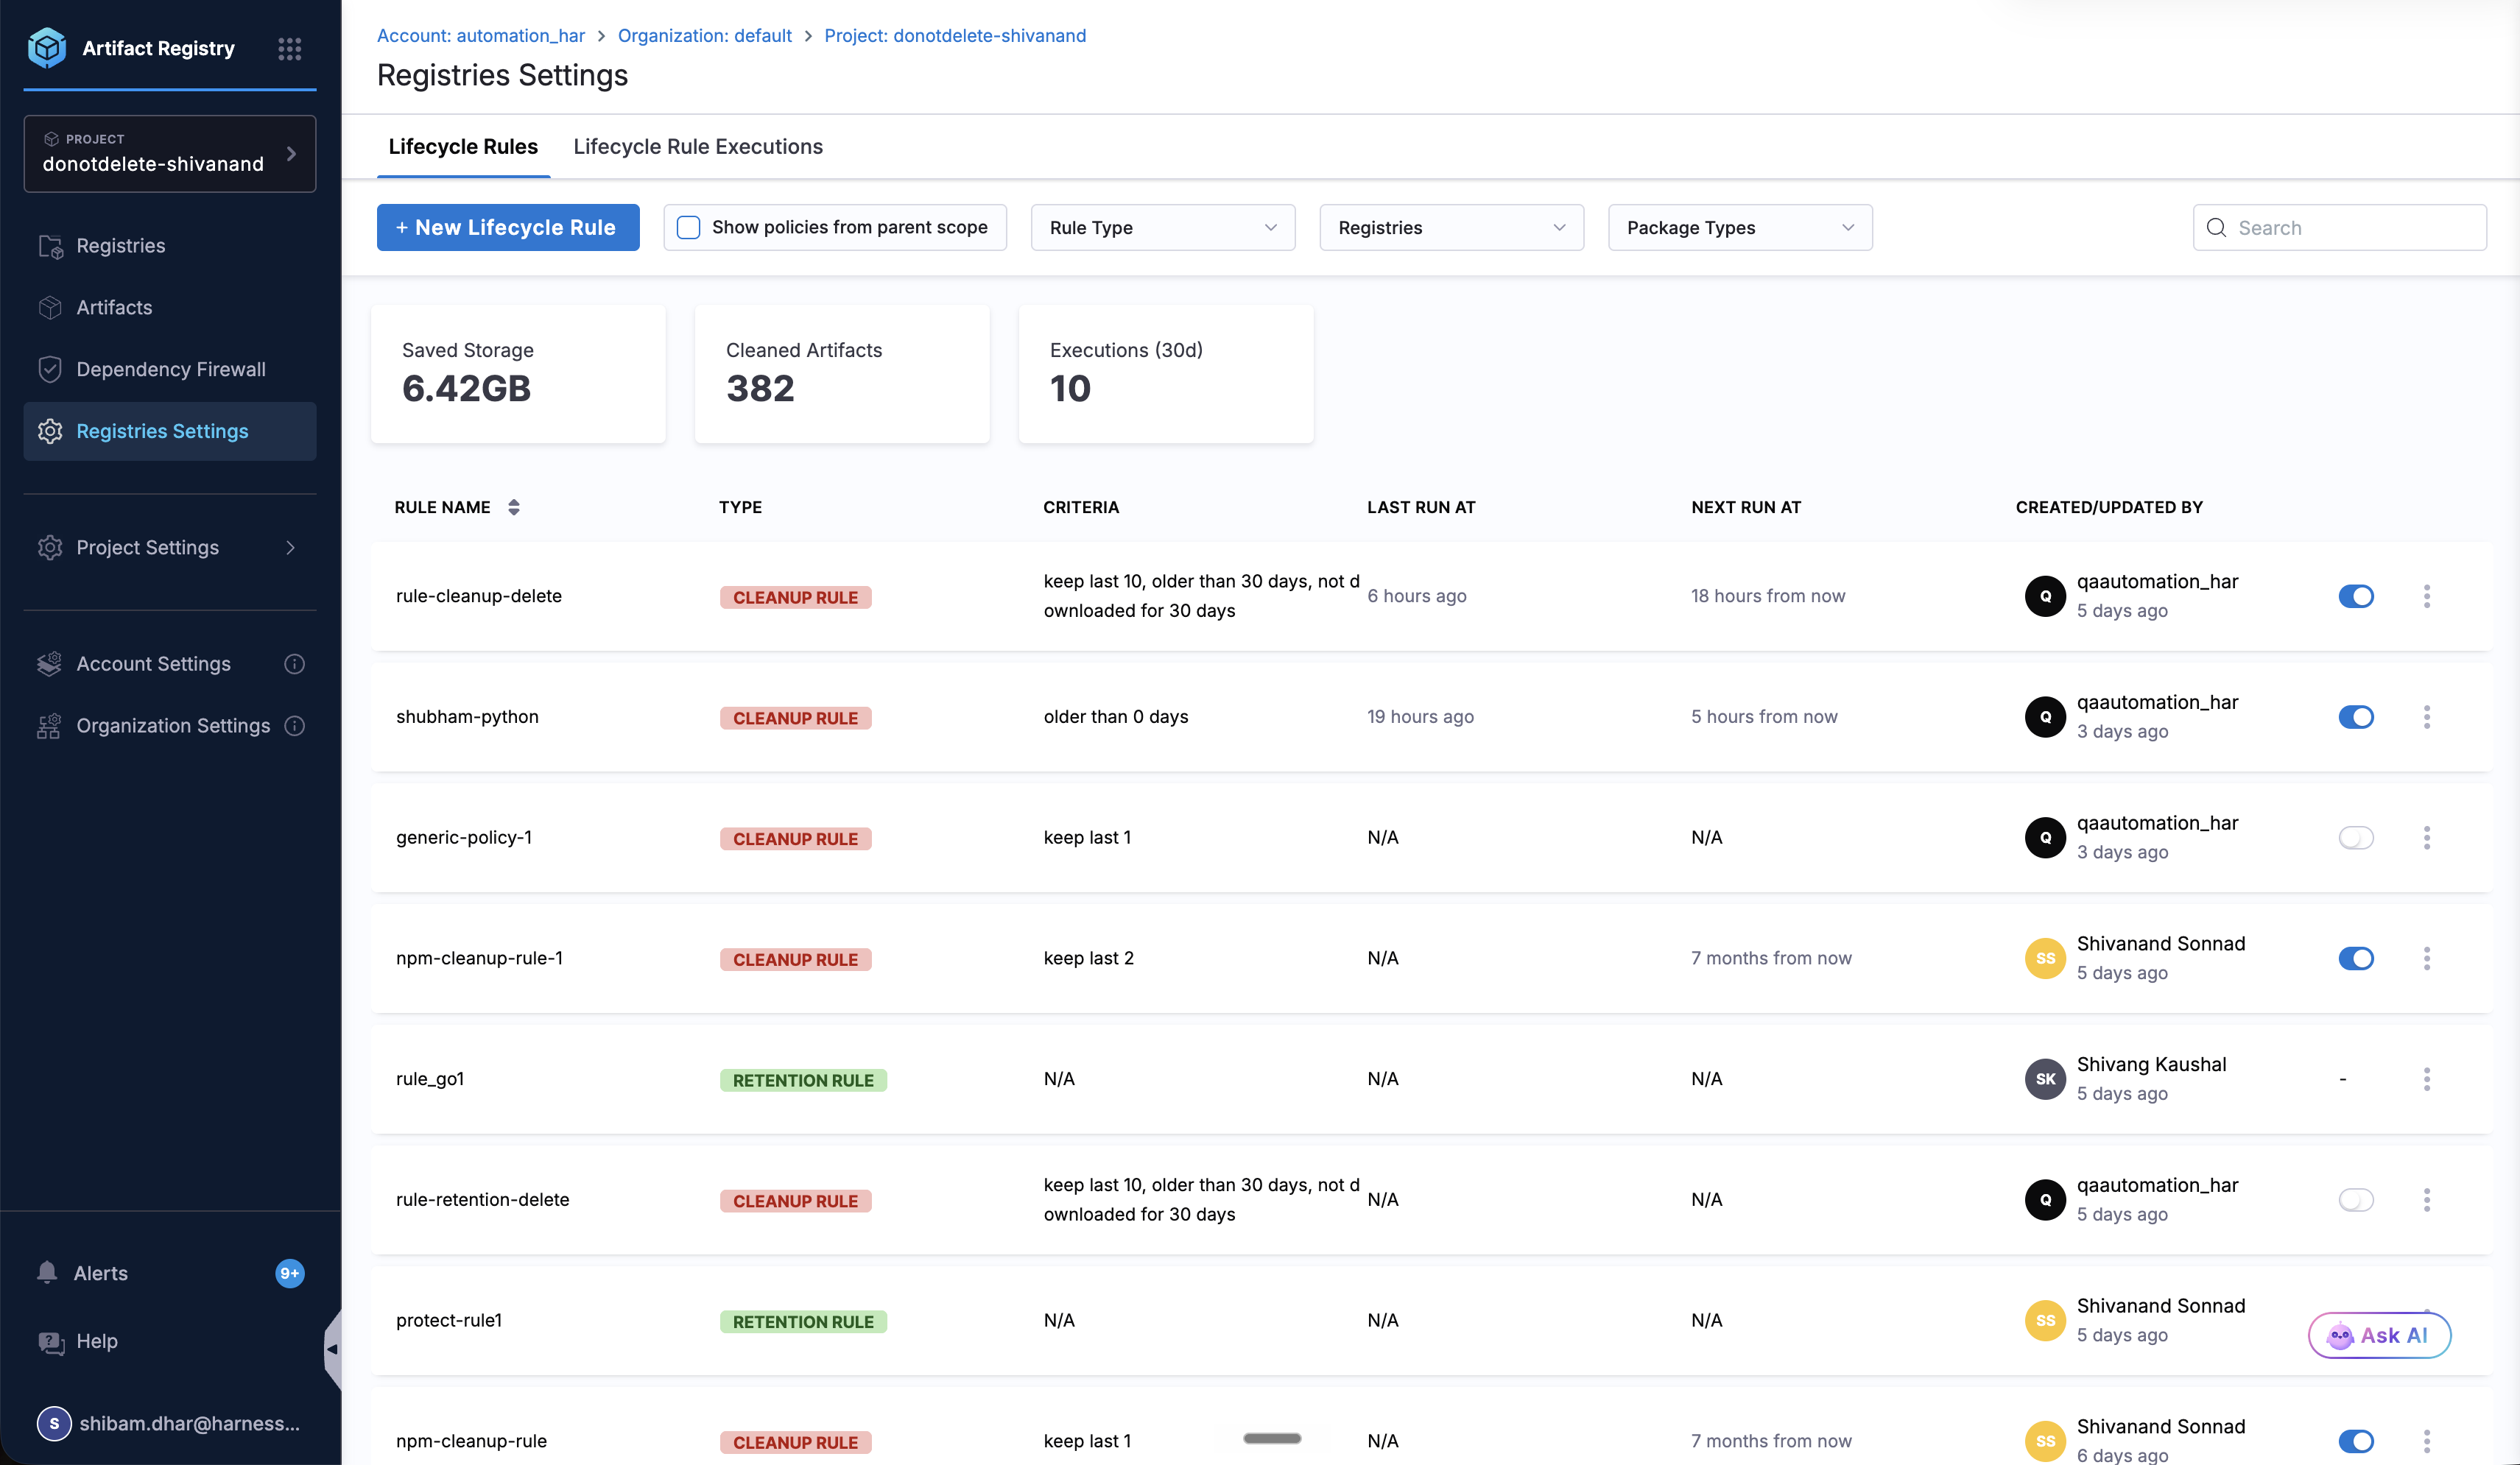Screen dimensions: 2520x1465
Task: Click the RETENTION RULE tag for rule_go1
Action: click(x=803, y=1080)
